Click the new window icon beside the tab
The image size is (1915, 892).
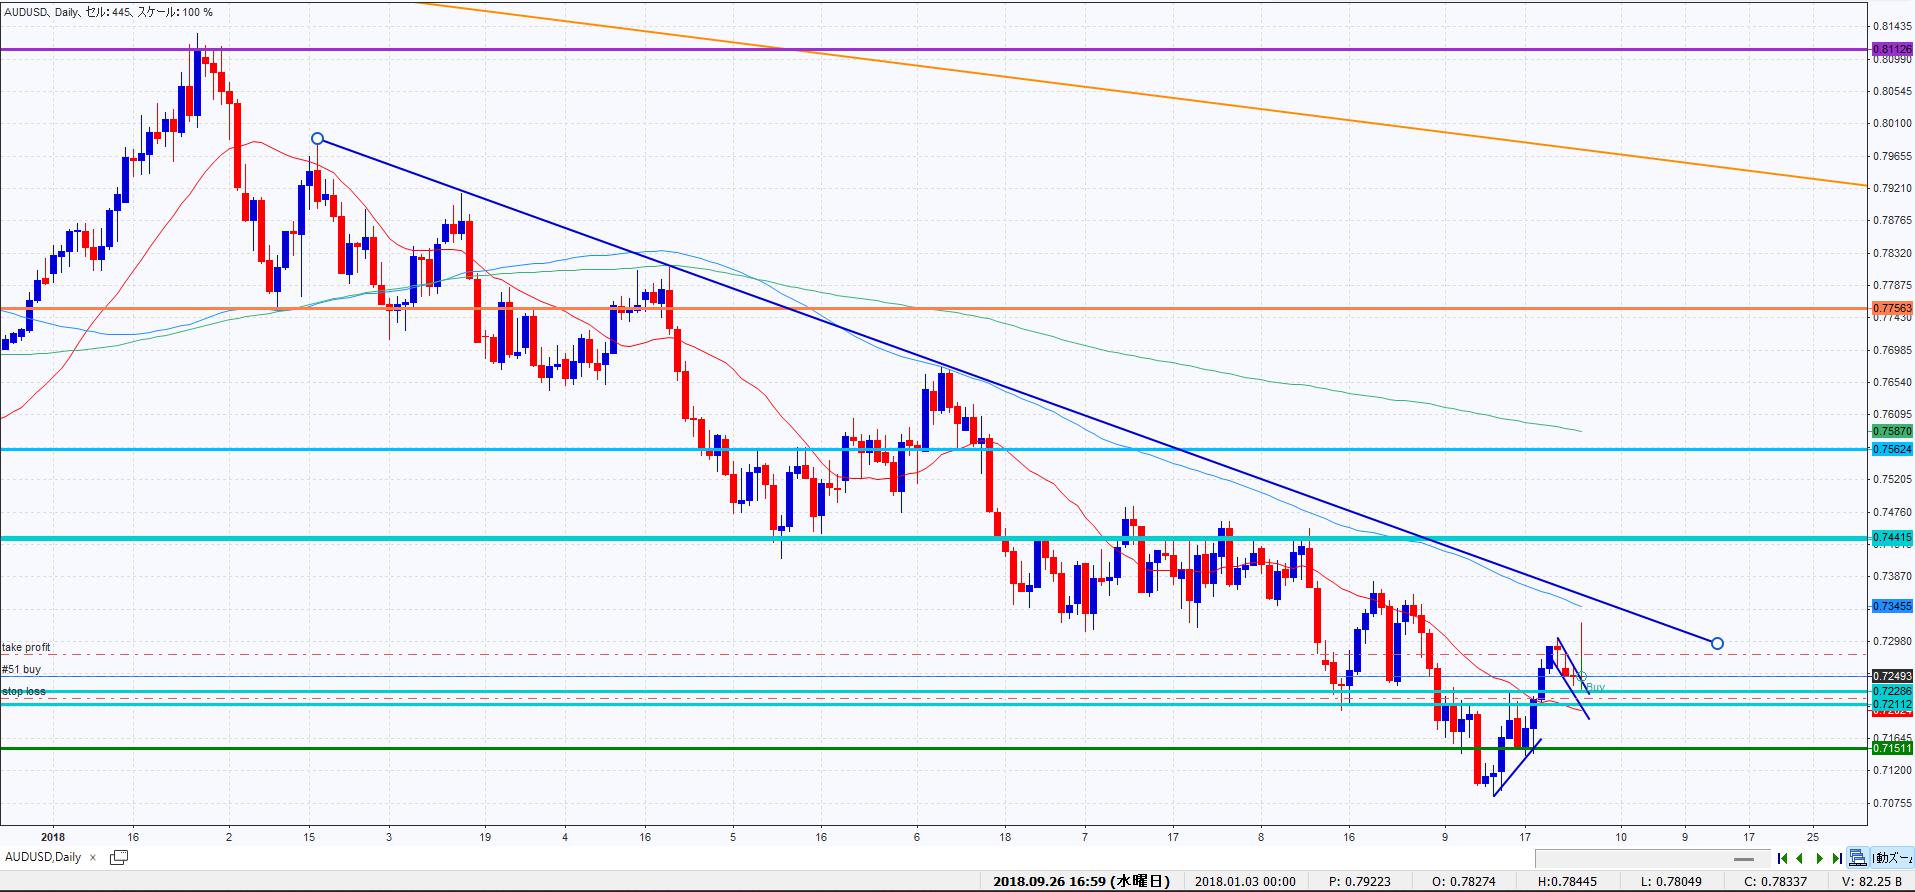[x=118, y=857]
